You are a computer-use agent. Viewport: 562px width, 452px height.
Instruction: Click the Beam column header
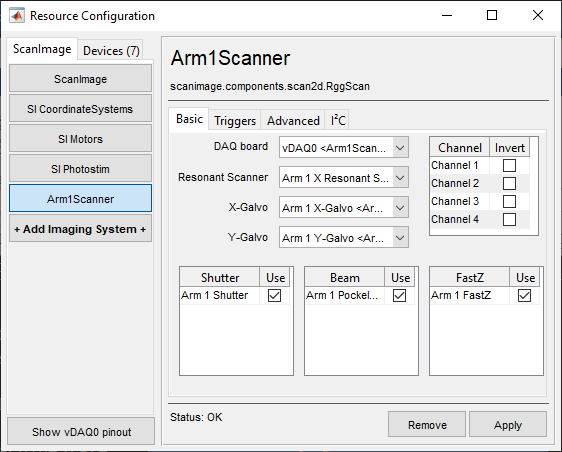click(x=344, y=277)
